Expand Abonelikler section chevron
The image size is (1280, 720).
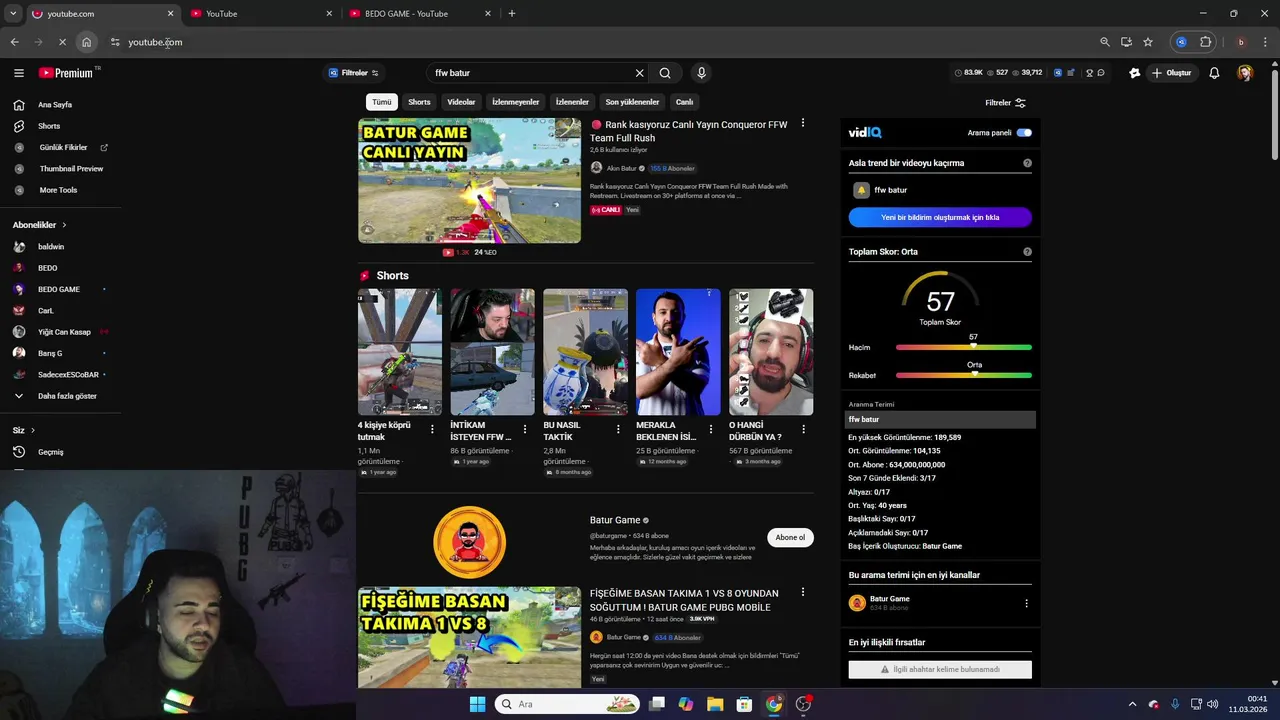(x=64, y=225)
